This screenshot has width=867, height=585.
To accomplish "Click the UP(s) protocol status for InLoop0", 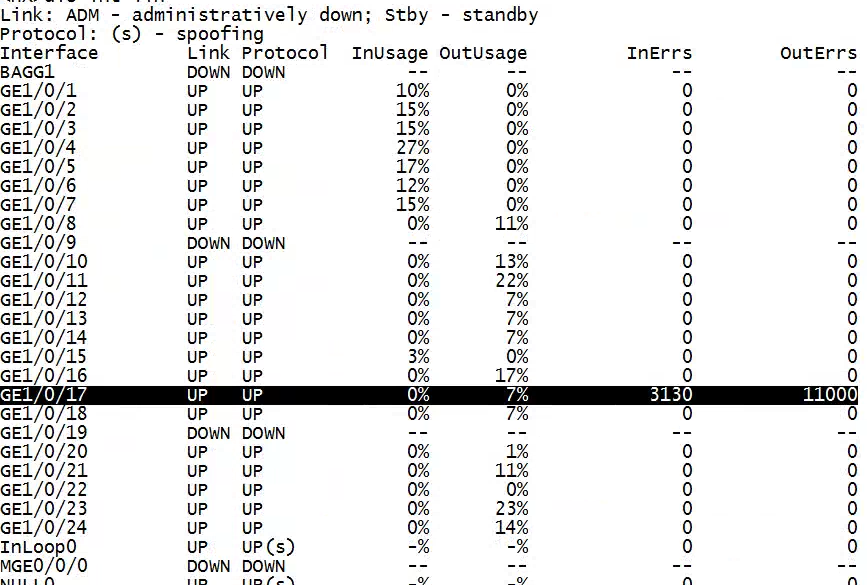I will click(x=268, y=547).
